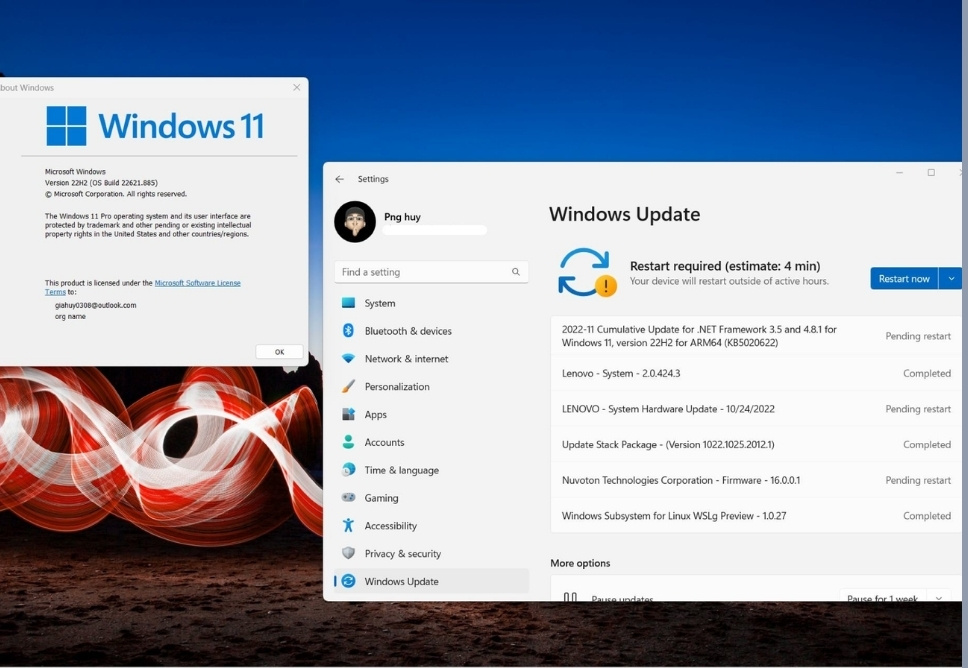The image size is (968, 668).
Task: Click the .NET Framework KB5020622 update row
Action: pos(756,336)
